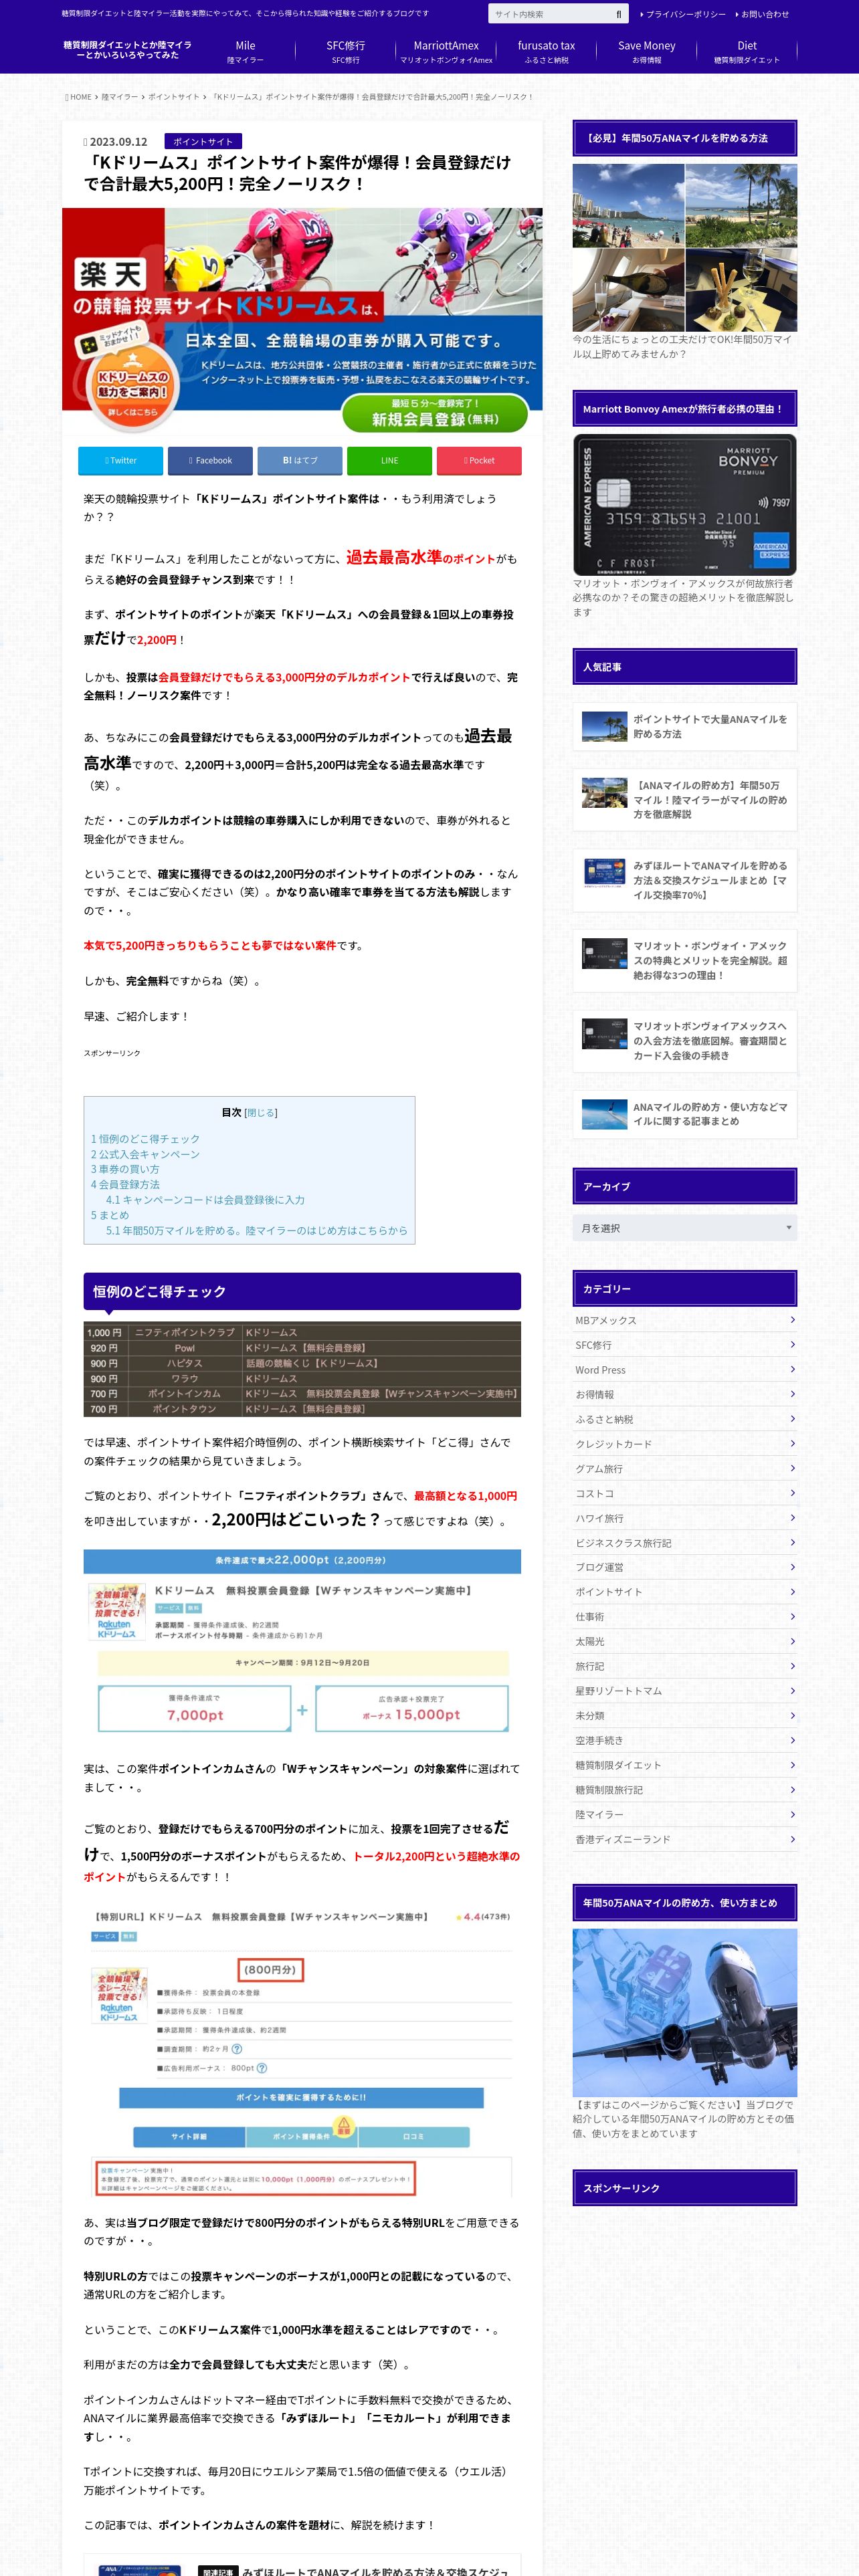Viewport: 859px width, 2576px height.
Task: Open 星野リゾートトマム category
Action: [684, 1691]
